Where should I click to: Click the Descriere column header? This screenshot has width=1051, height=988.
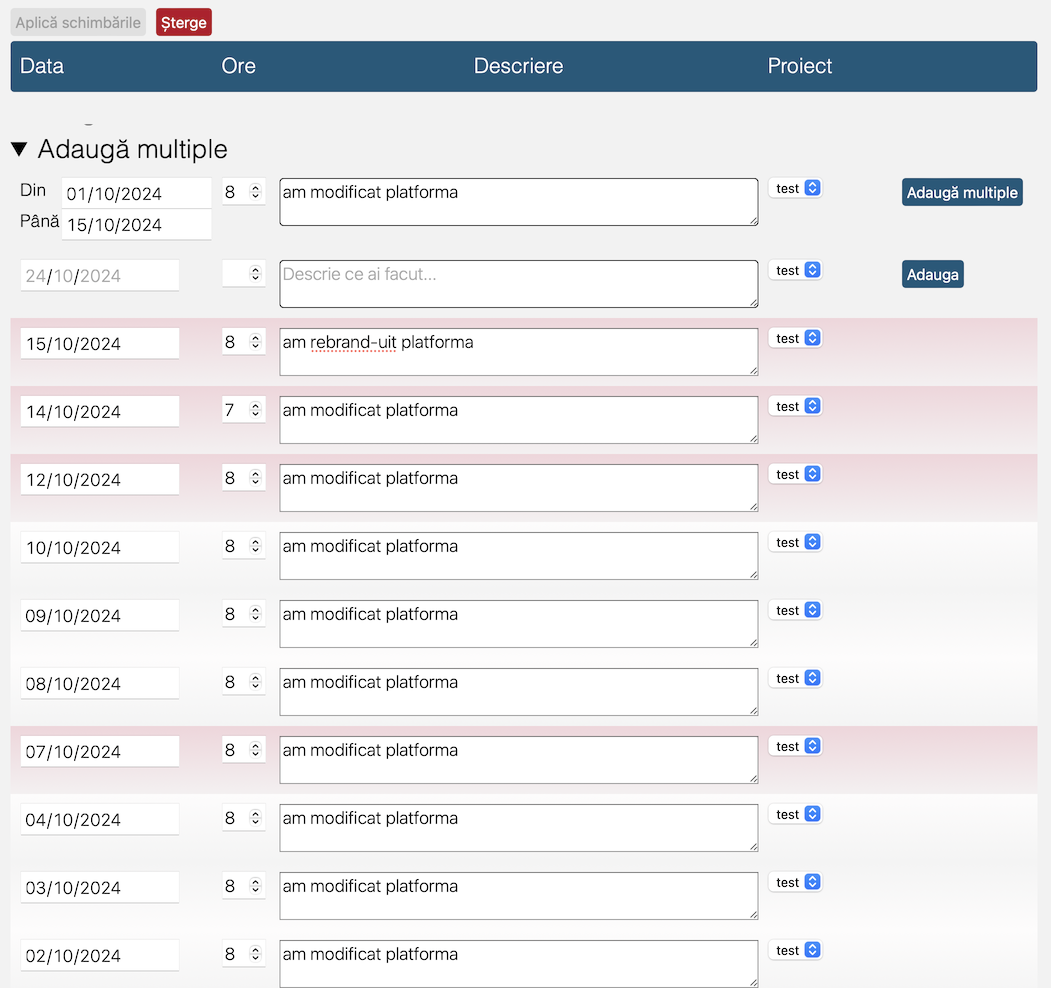pos(519,66)
